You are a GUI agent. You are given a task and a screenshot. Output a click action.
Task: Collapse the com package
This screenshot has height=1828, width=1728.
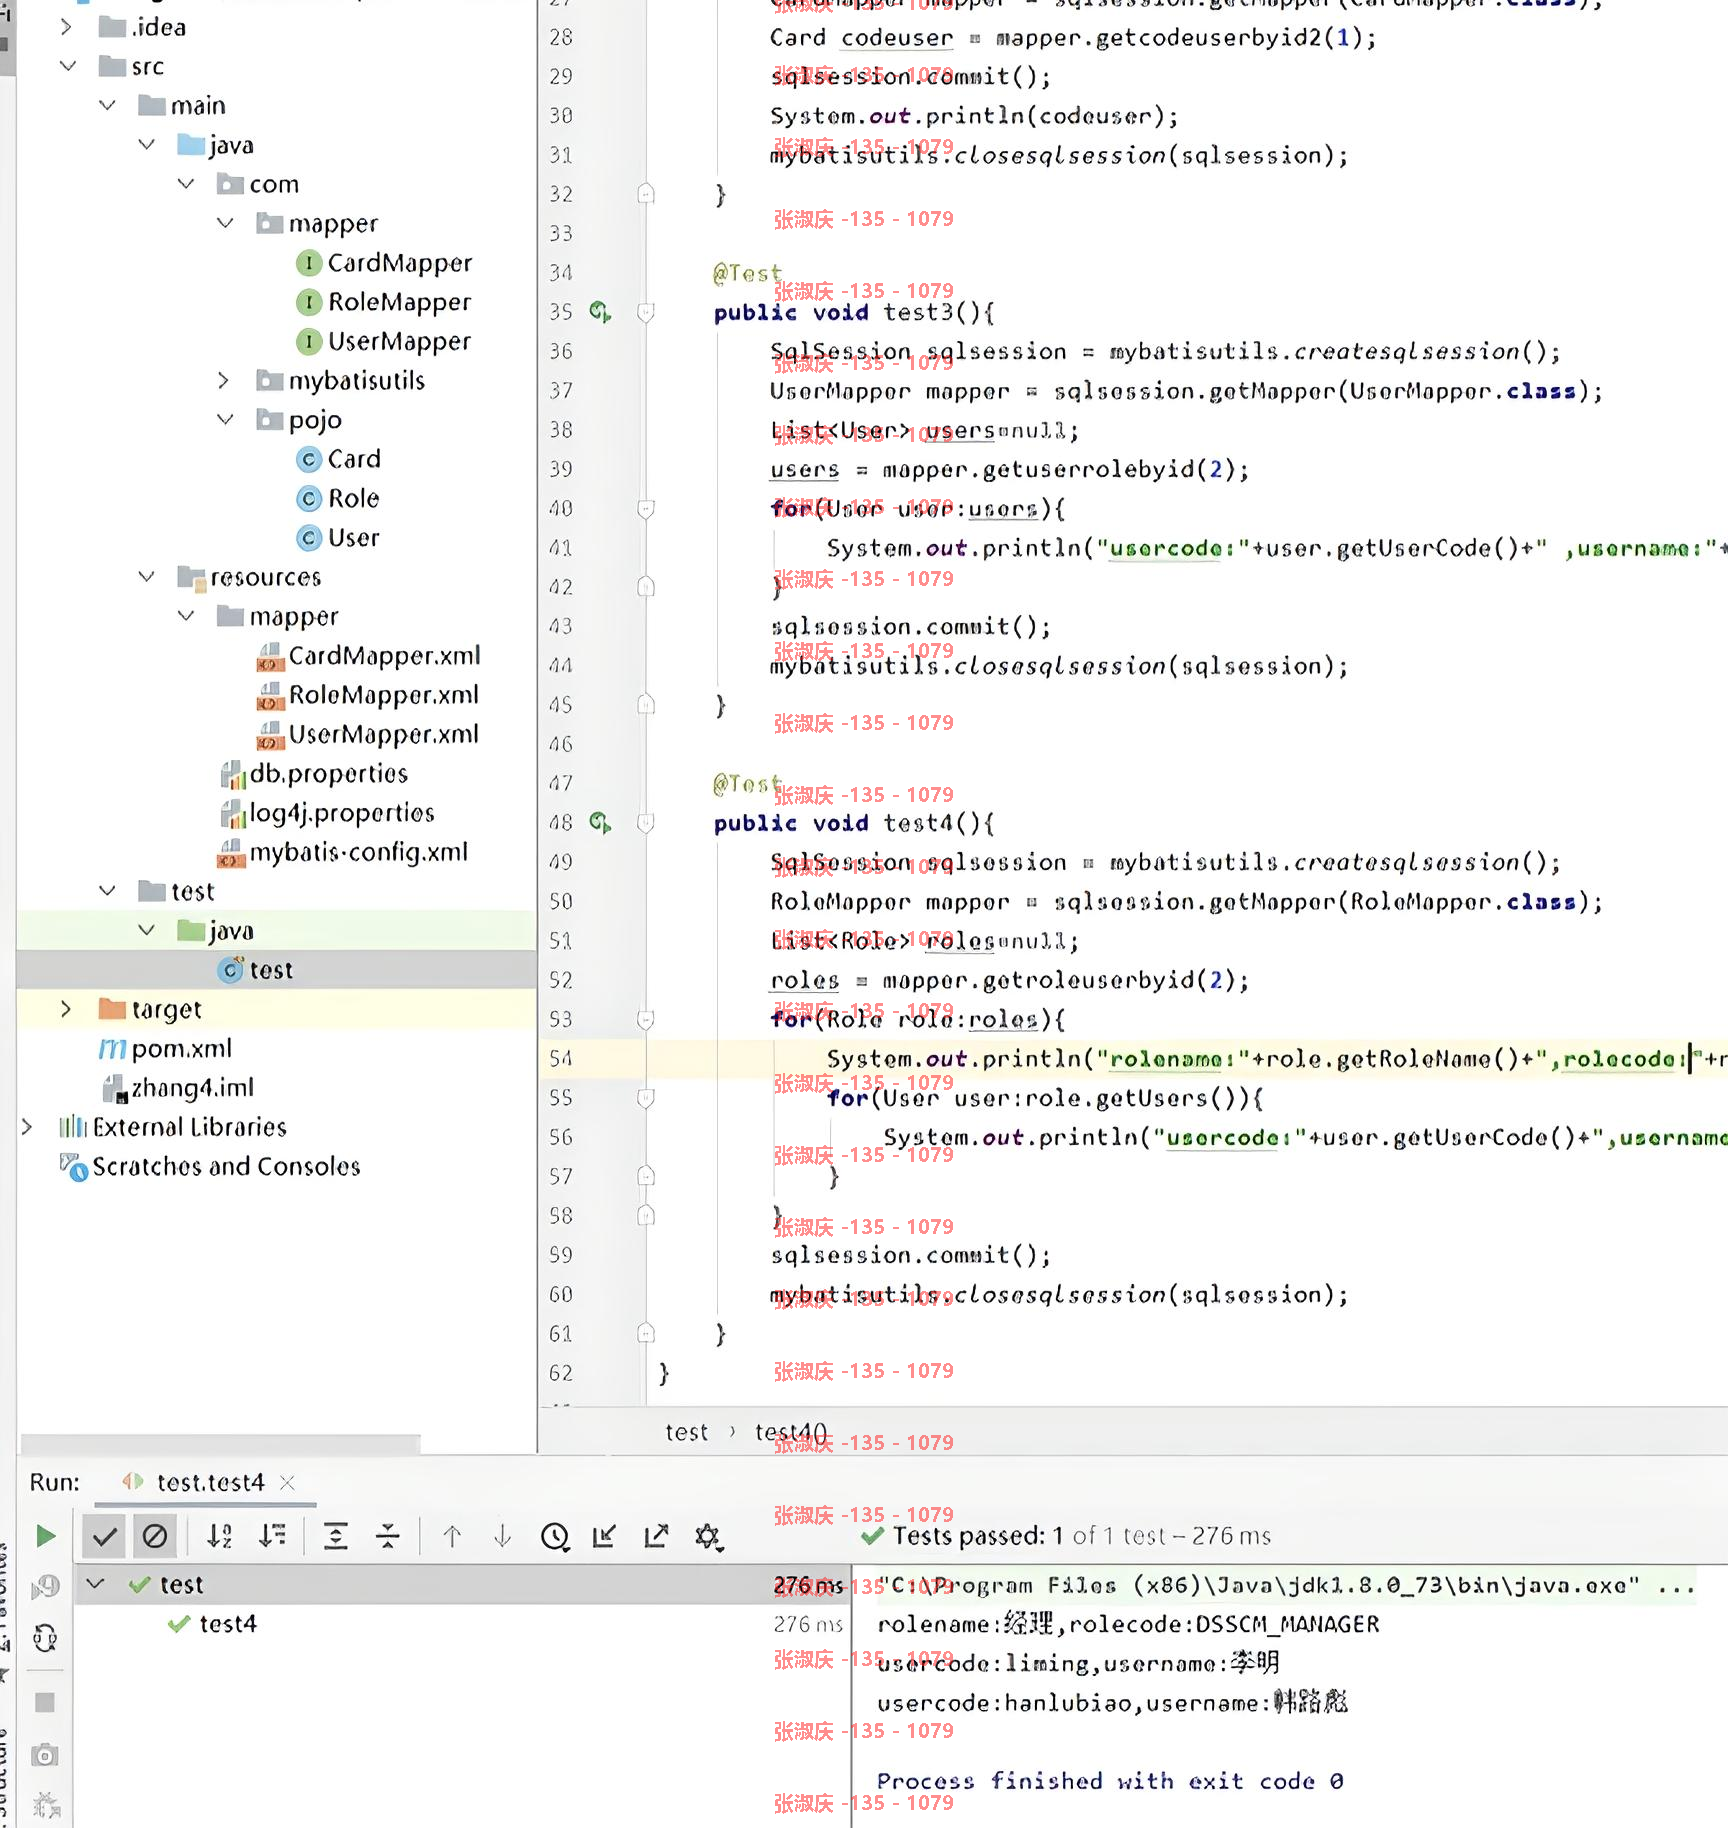click(186, 184)
